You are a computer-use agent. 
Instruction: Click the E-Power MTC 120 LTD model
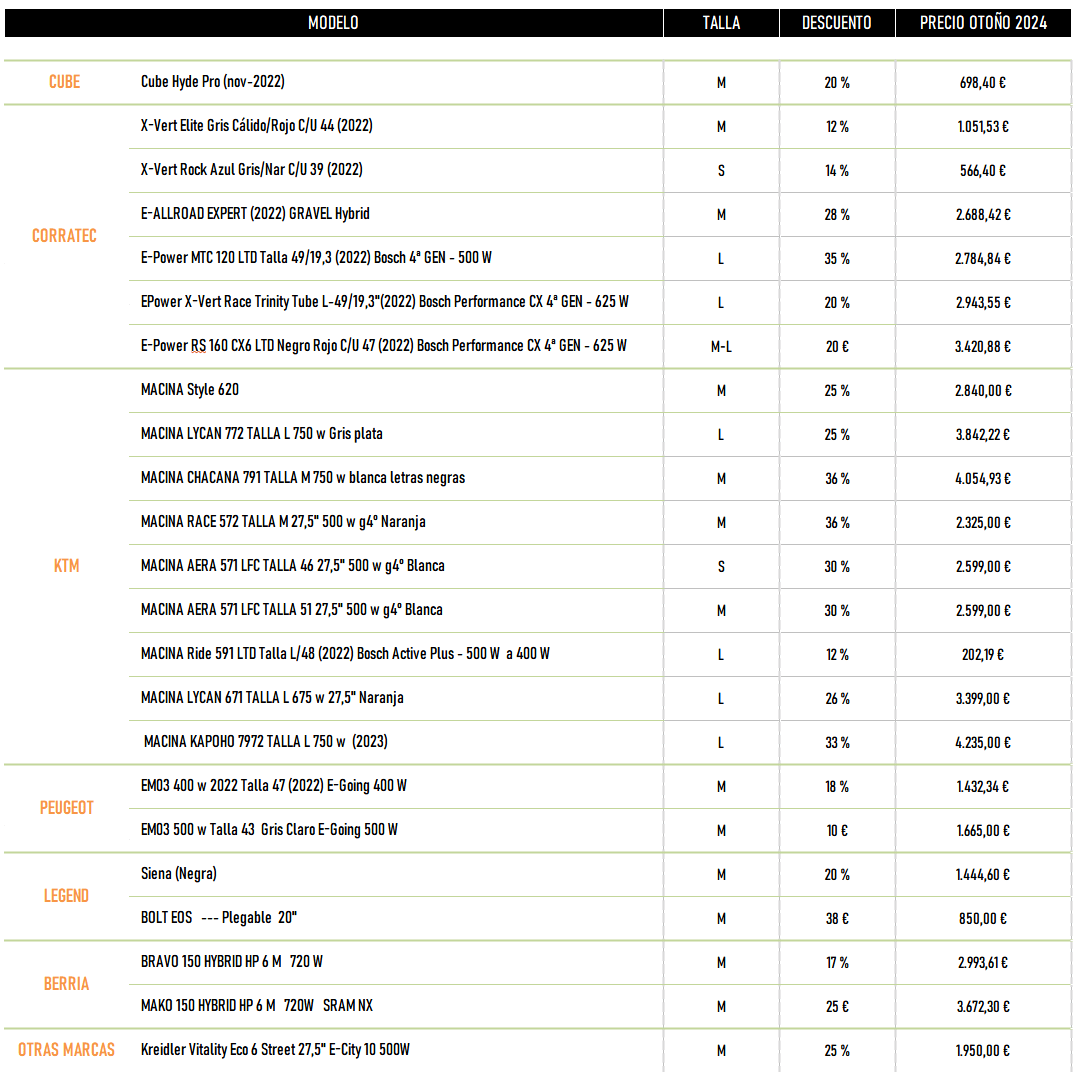tap(316, 258)
